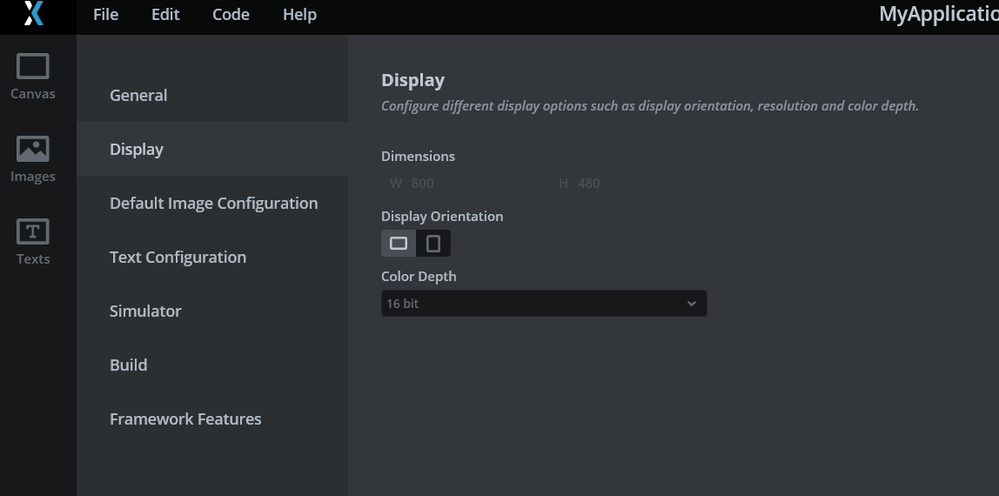
Task: Open the Color Depth 16 bit dropdown
Action: tap(543, 304)
